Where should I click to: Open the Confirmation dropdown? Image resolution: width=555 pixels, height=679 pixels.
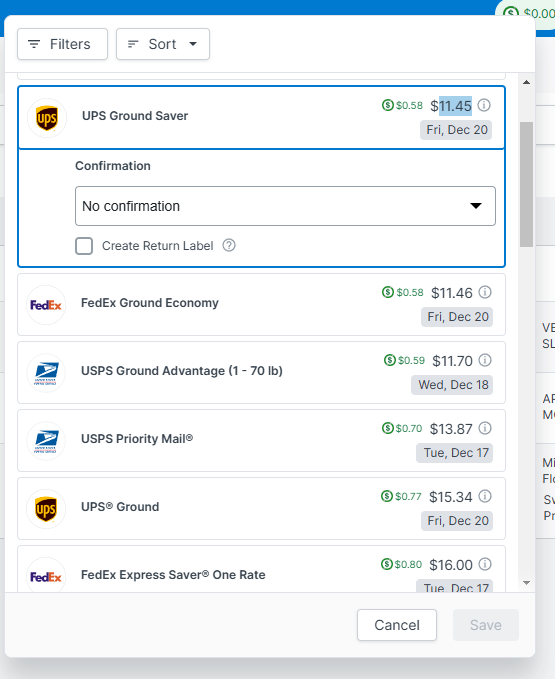pyautogui.click(x=285, y=206)
